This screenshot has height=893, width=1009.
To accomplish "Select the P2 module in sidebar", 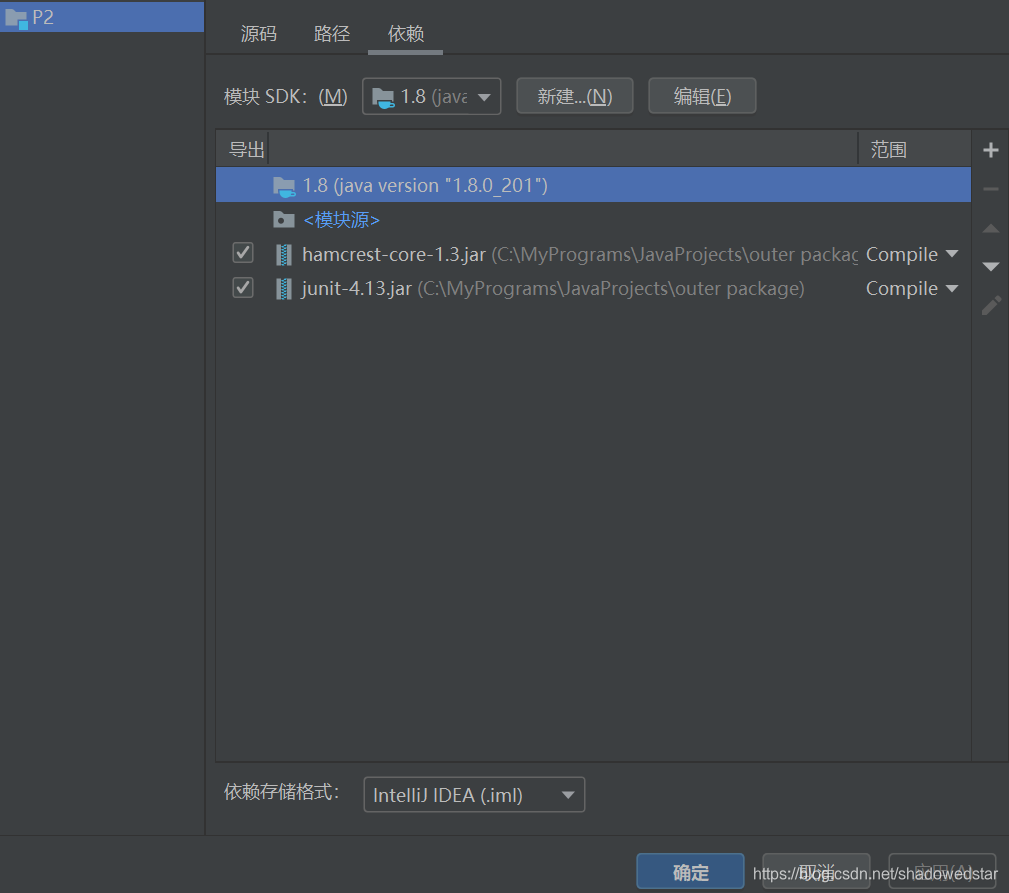I will [x=102, y=17].
